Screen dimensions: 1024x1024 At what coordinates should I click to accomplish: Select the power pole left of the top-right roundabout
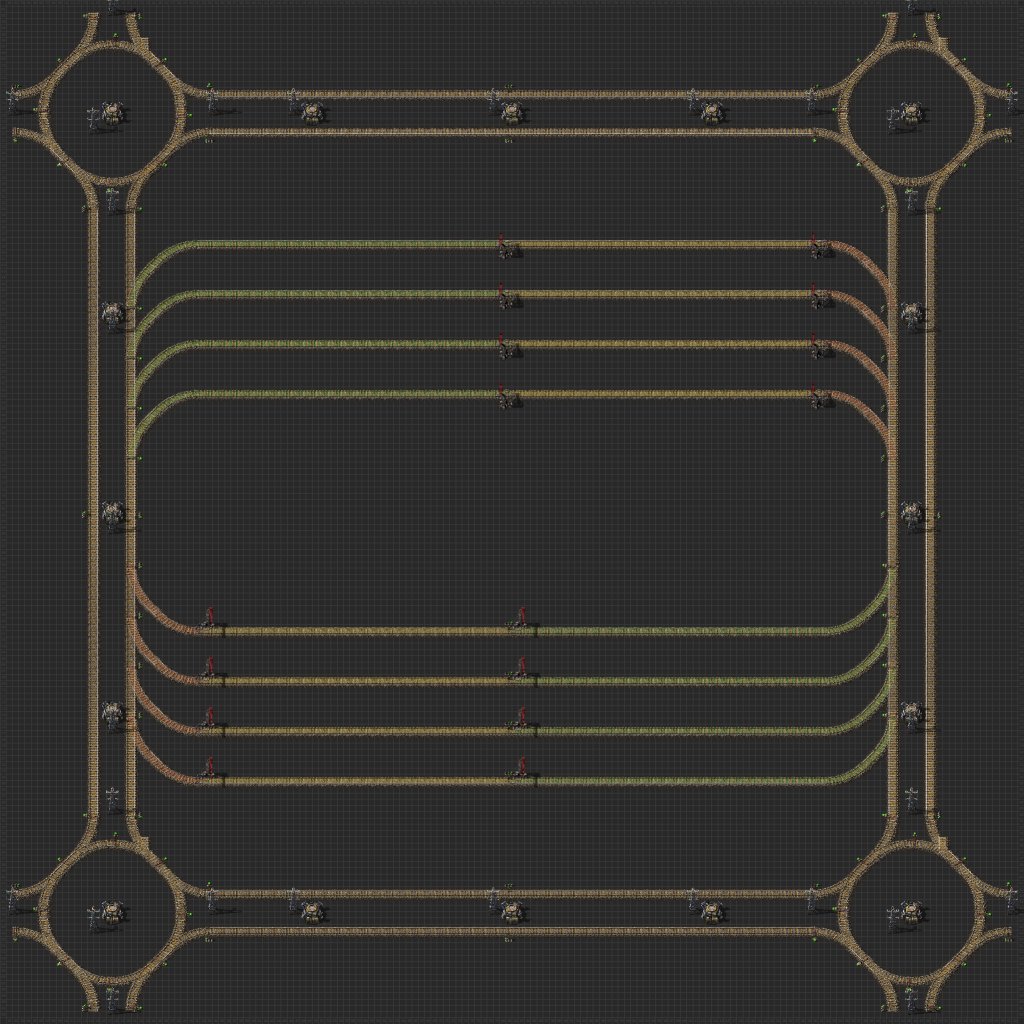811,101
